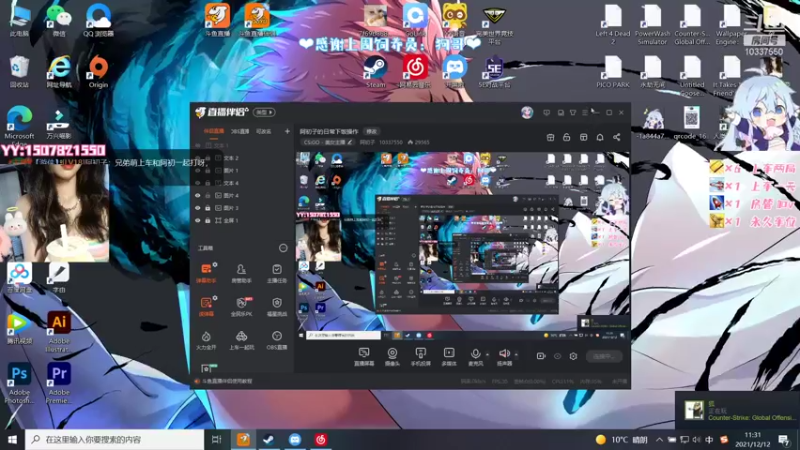Select the 全屏 1 layer row
The image size is (800, 450).
coord(242,220)
